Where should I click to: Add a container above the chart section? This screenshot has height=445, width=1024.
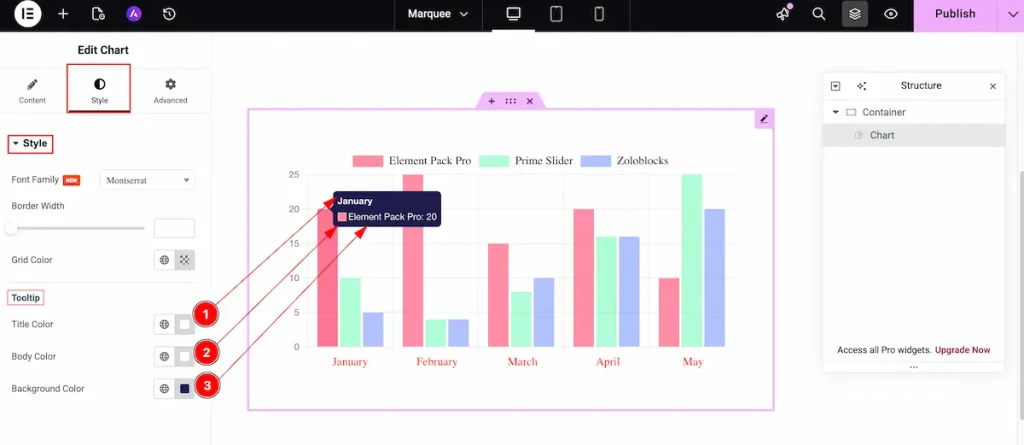[491, 101]
